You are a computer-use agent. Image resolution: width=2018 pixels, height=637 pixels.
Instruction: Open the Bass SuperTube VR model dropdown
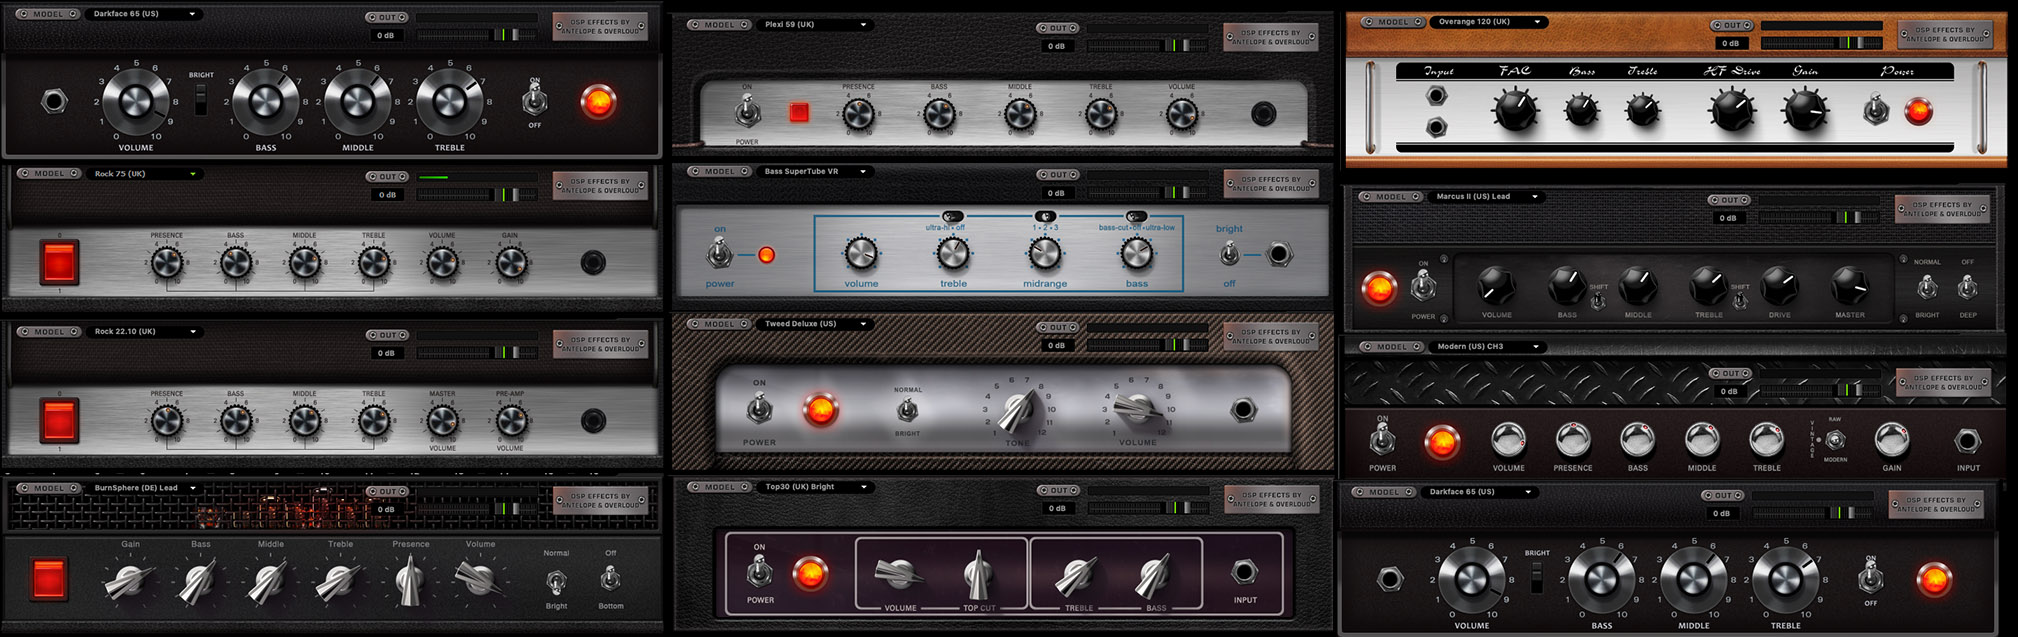tap(815, 172)
